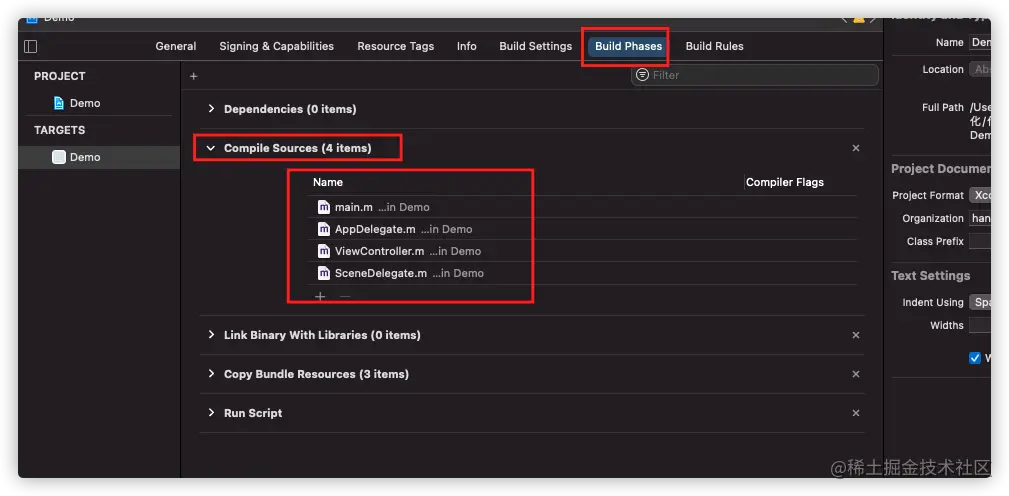Toggle the projects and targets sidebar icon
Screen dimensions: 1009x496
30,46
